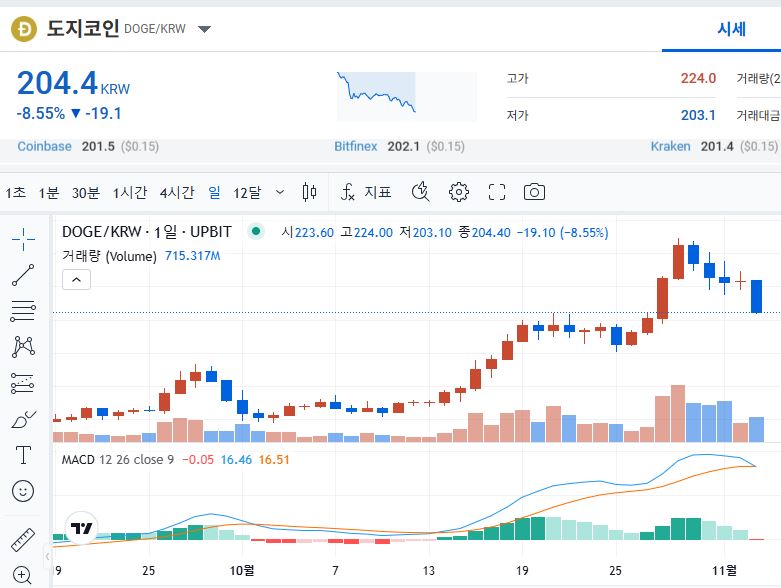781x588 pixels.
Task: Select the 일 daily interval
Action: click(214, 192)
